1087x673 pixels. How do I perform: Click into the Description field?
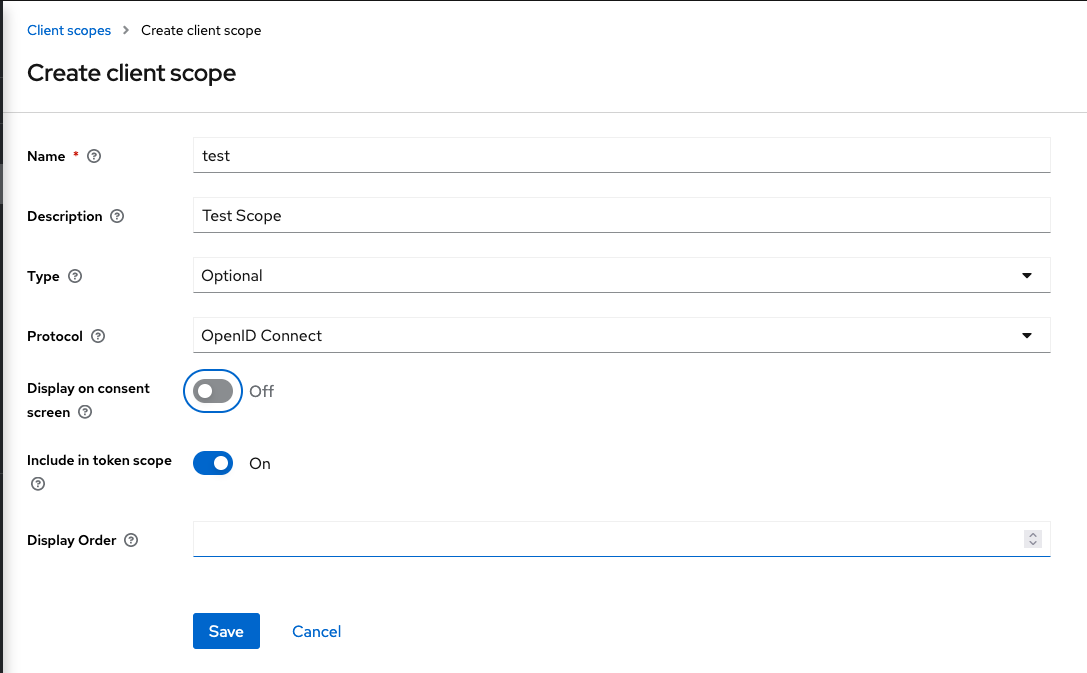pyautogui.click(x=620, y=216)
